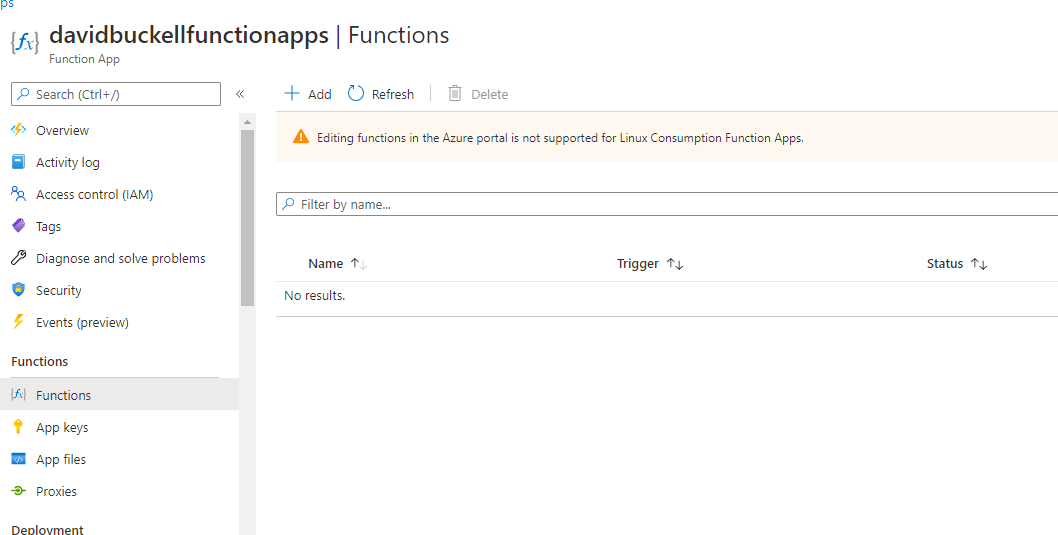Click the Search (Ctrl+/) box

click(x=116, y=94)
